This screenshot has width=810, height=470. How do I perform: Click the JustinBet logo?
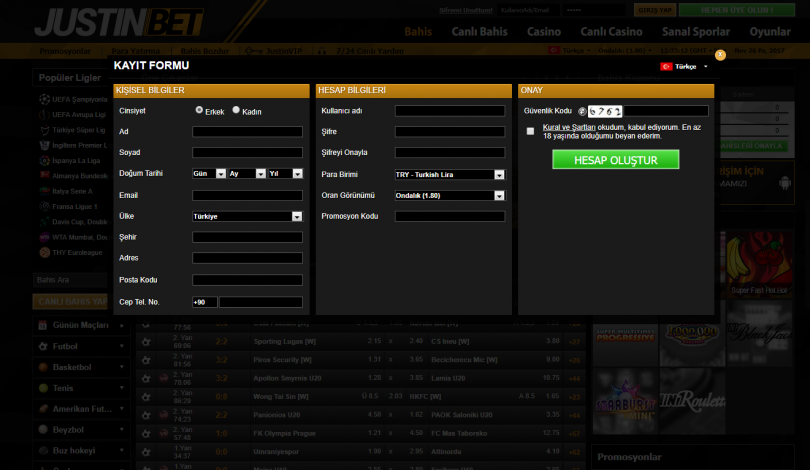point(119,22)
